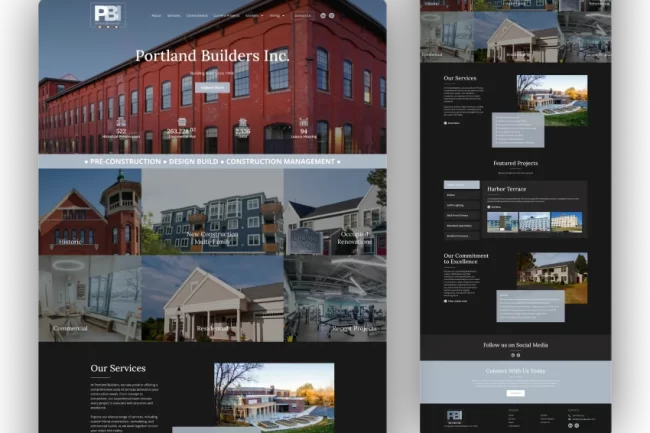Expand the dropdown right of Markets in the navigation

click(277, 16)
